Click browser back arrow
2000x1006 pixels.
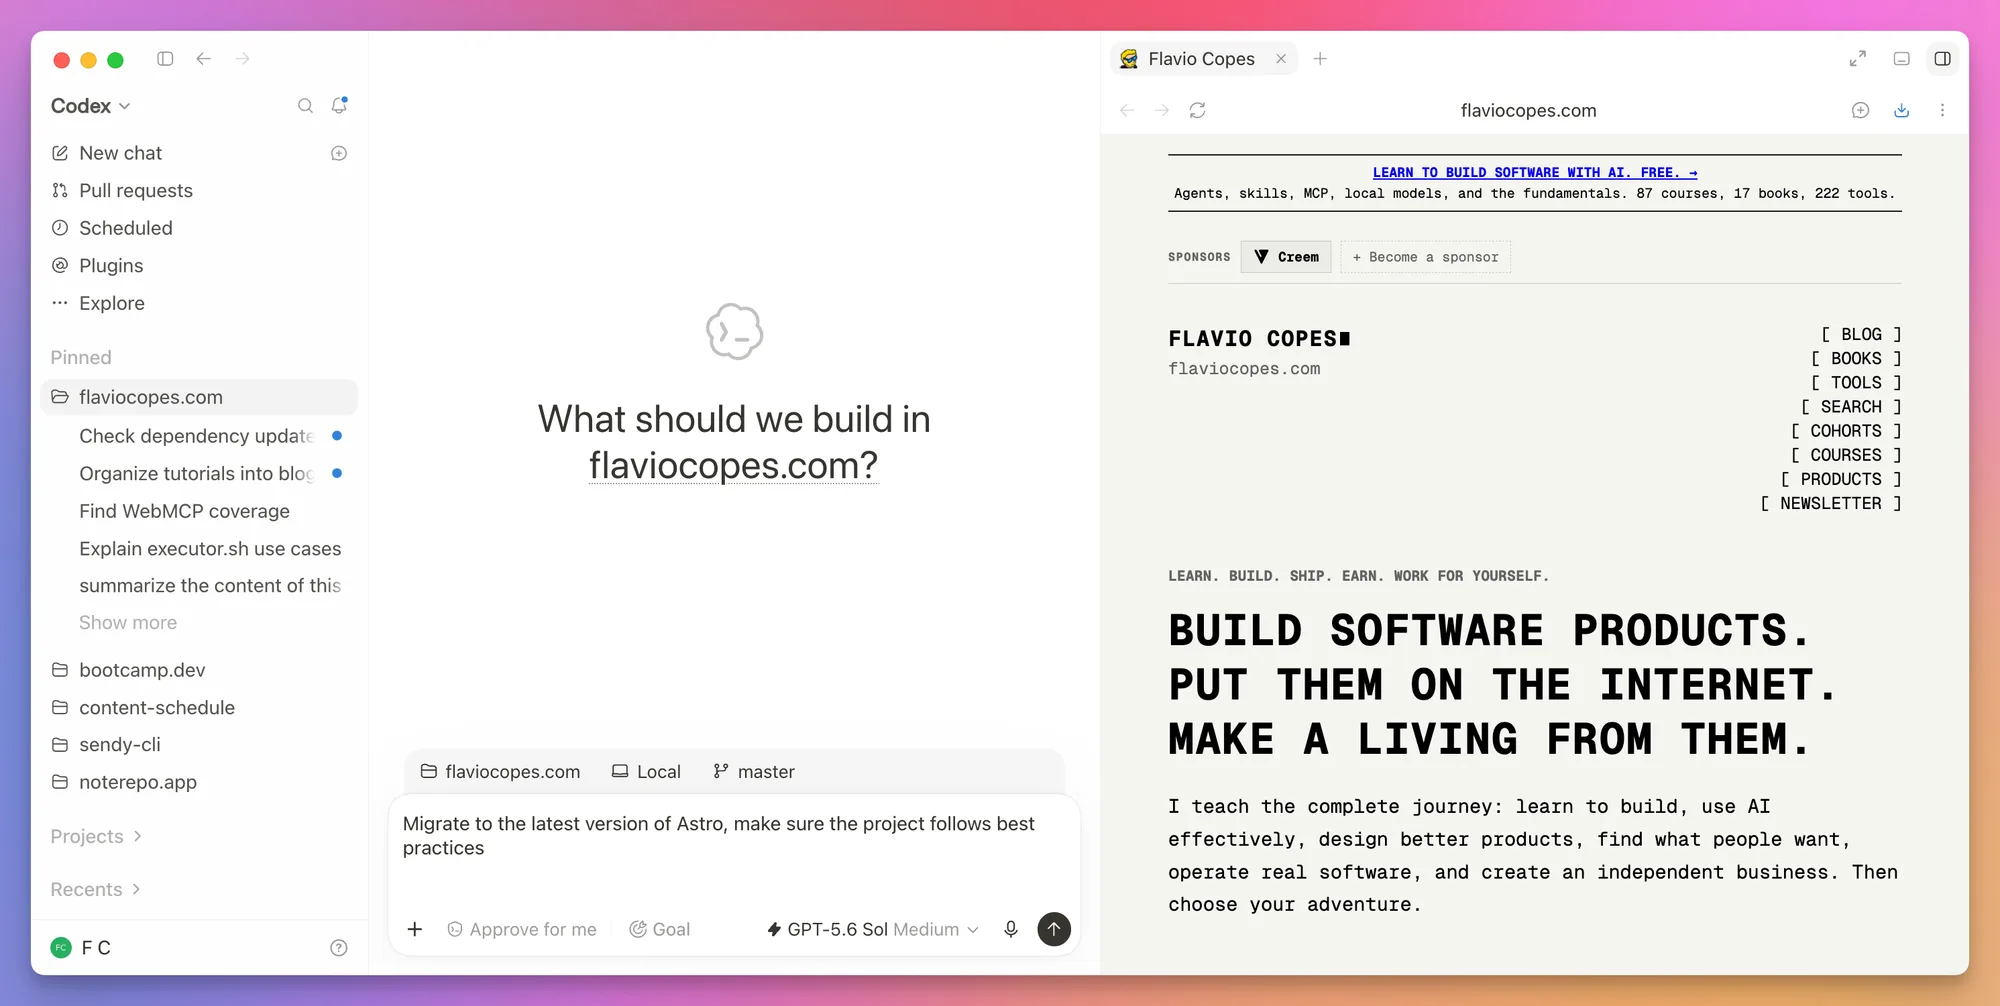(1127, 110)
